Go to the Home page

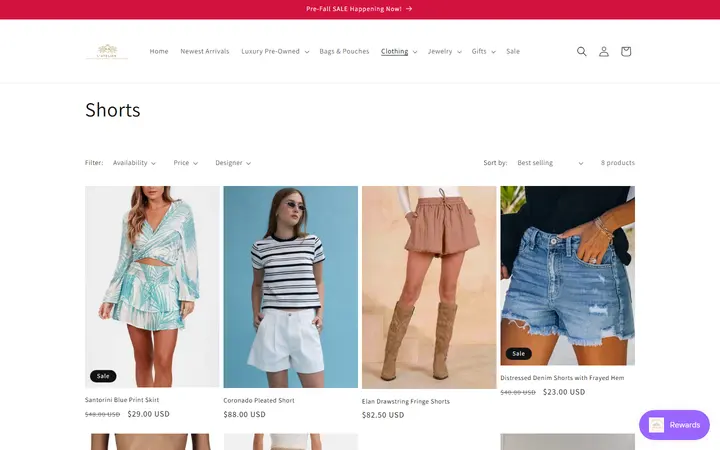click(x=159, y=51)
